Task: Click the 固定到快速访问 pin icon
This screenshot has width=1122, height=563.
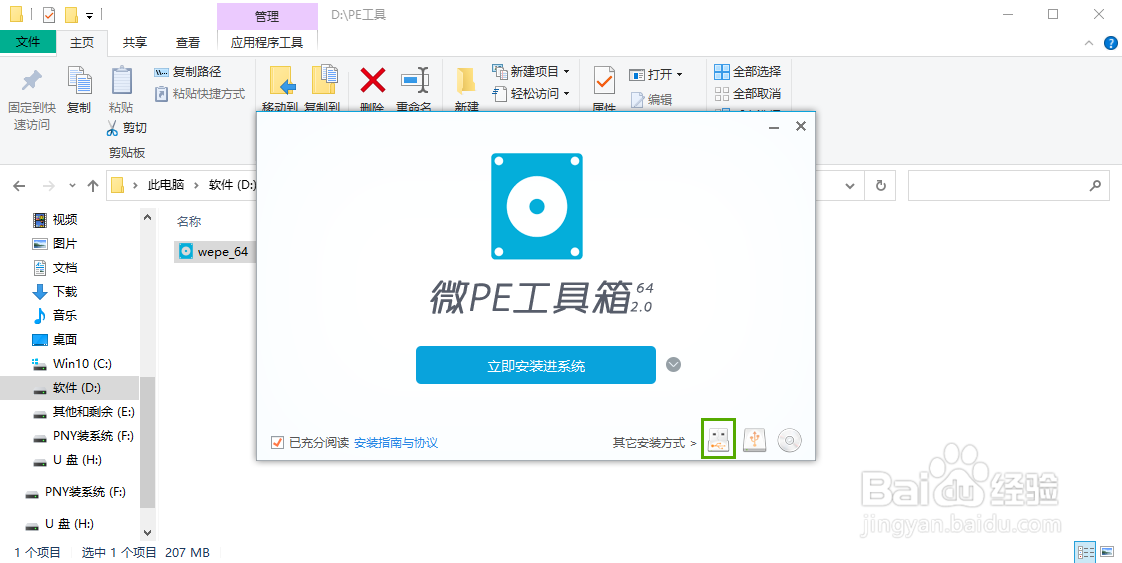Action: tap(31, 81)
